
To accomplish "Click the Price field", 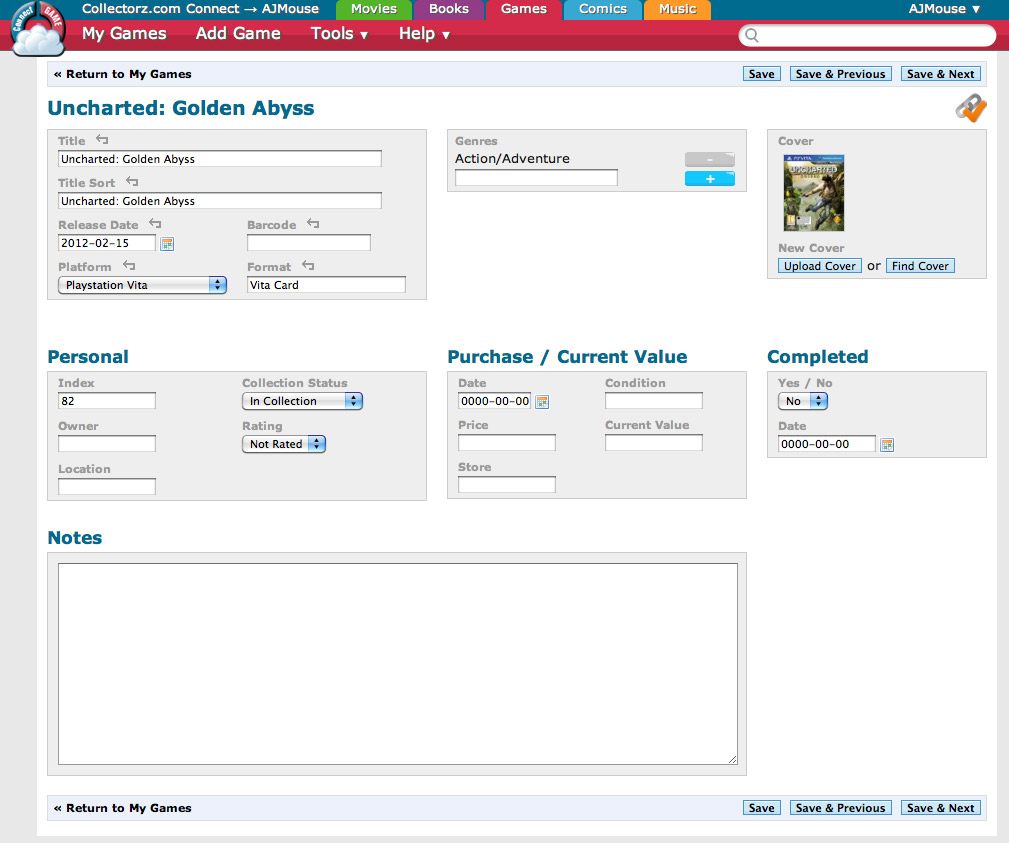I will (506, 443).
